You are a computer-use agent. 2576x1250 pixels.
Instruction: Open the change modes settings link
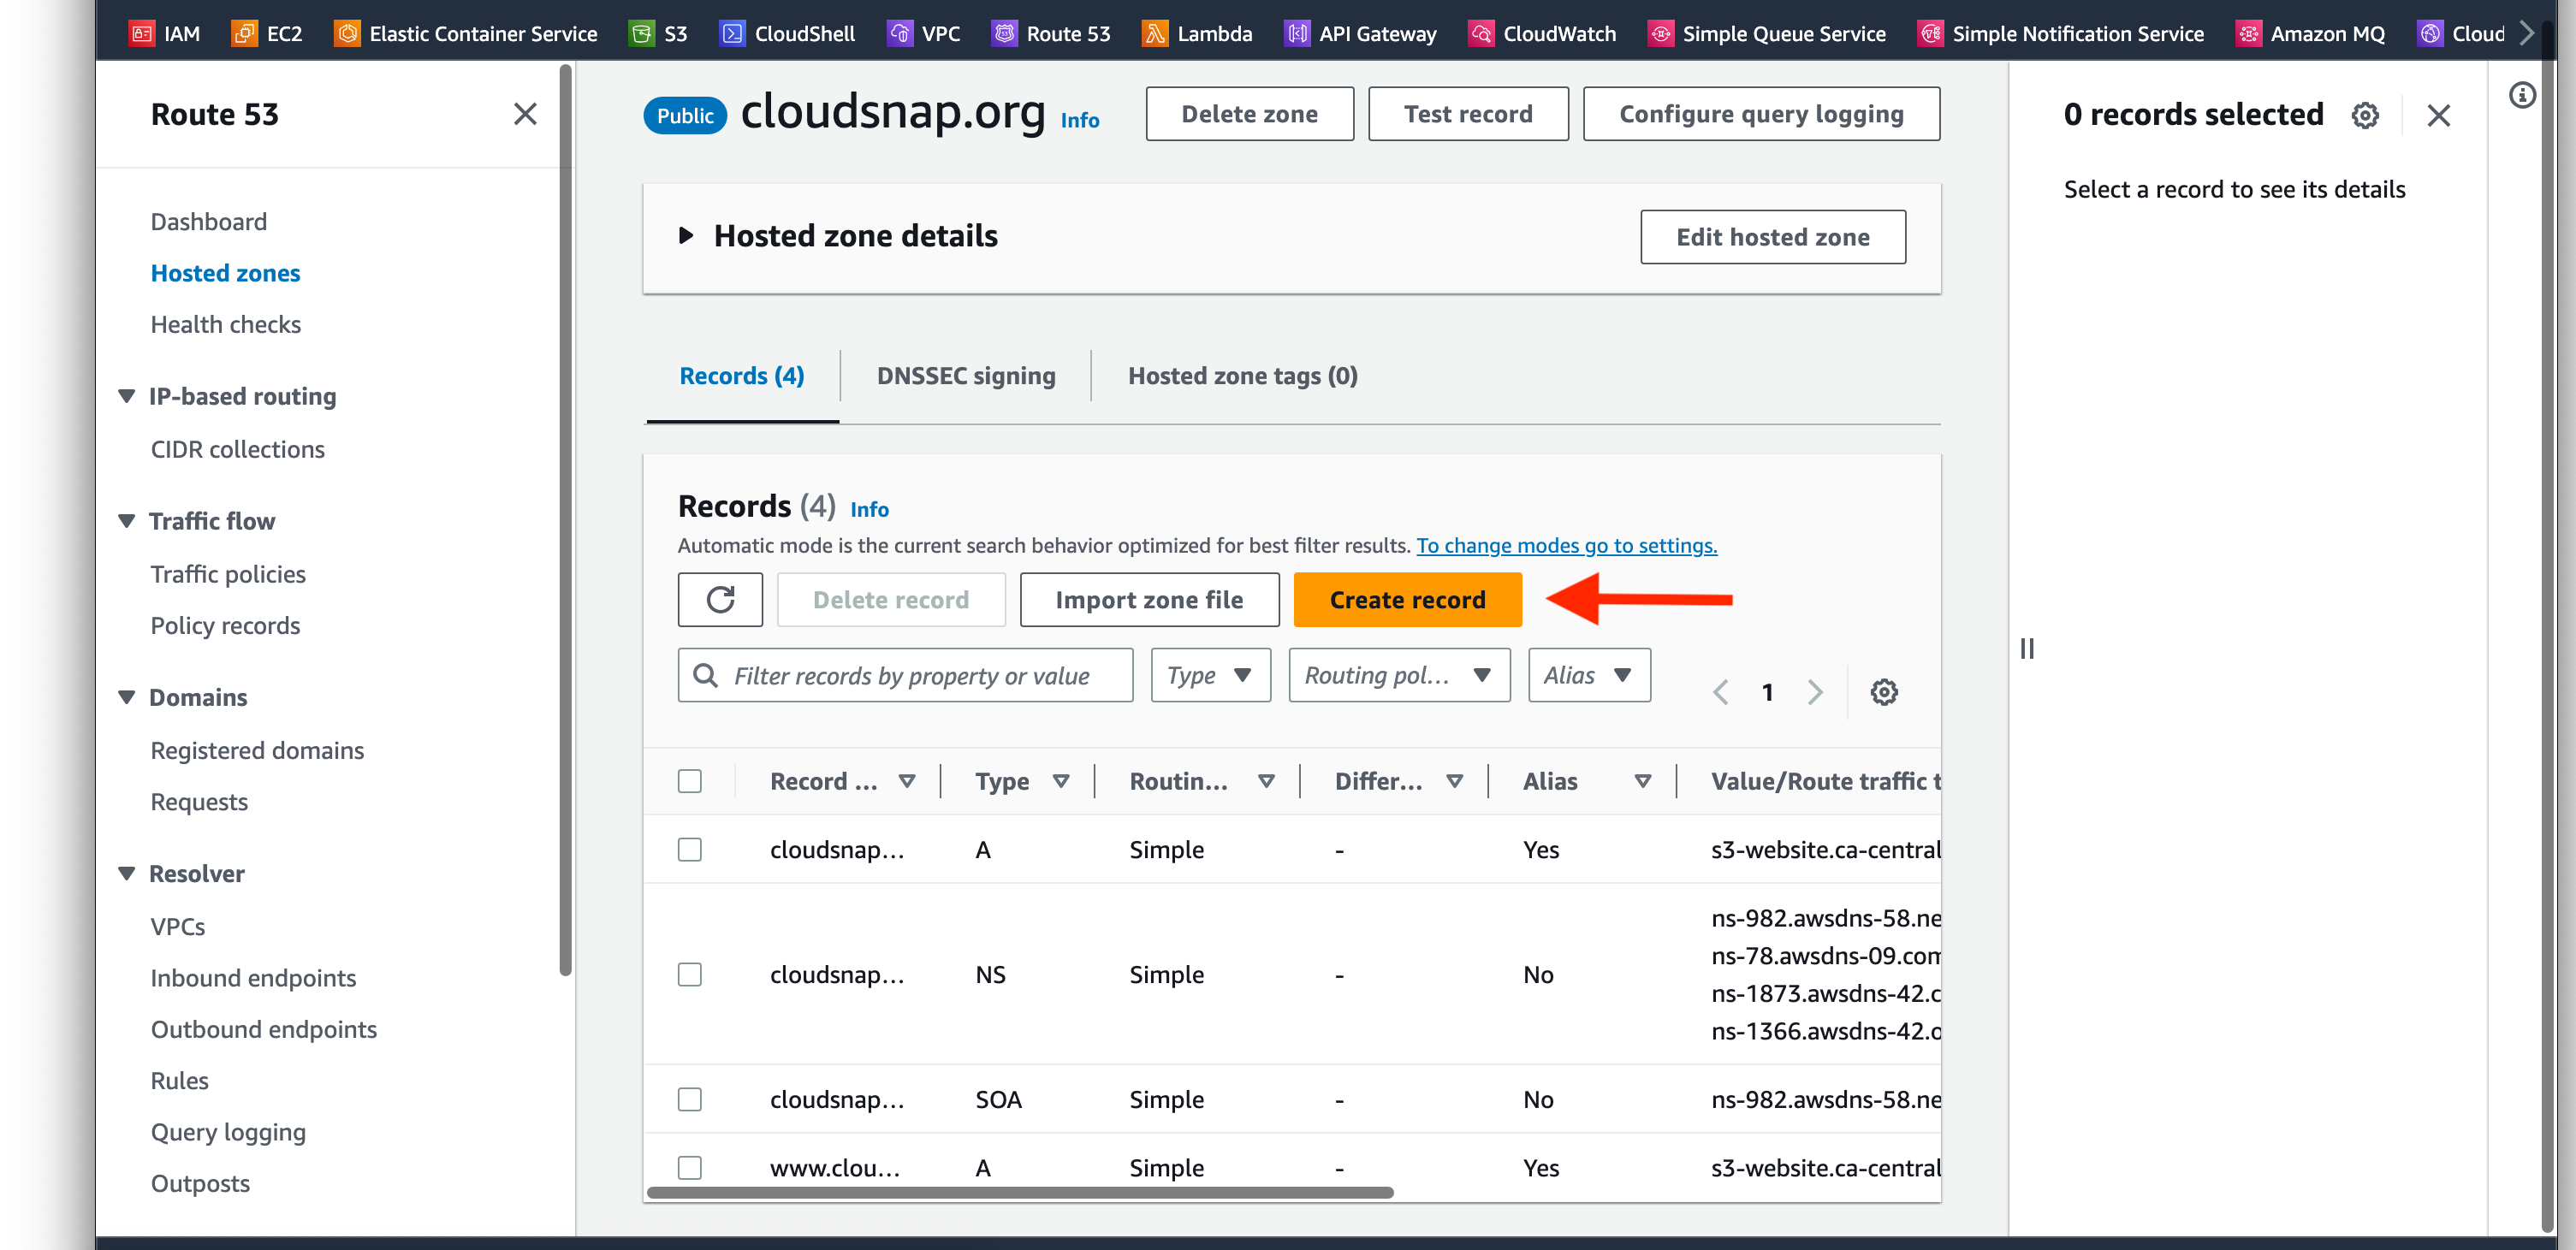point(1566,545)
